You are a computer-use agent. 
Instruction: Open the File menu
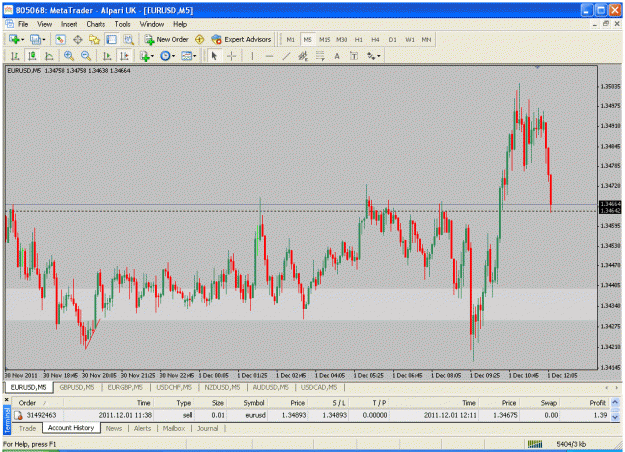(x=23, y=24)
